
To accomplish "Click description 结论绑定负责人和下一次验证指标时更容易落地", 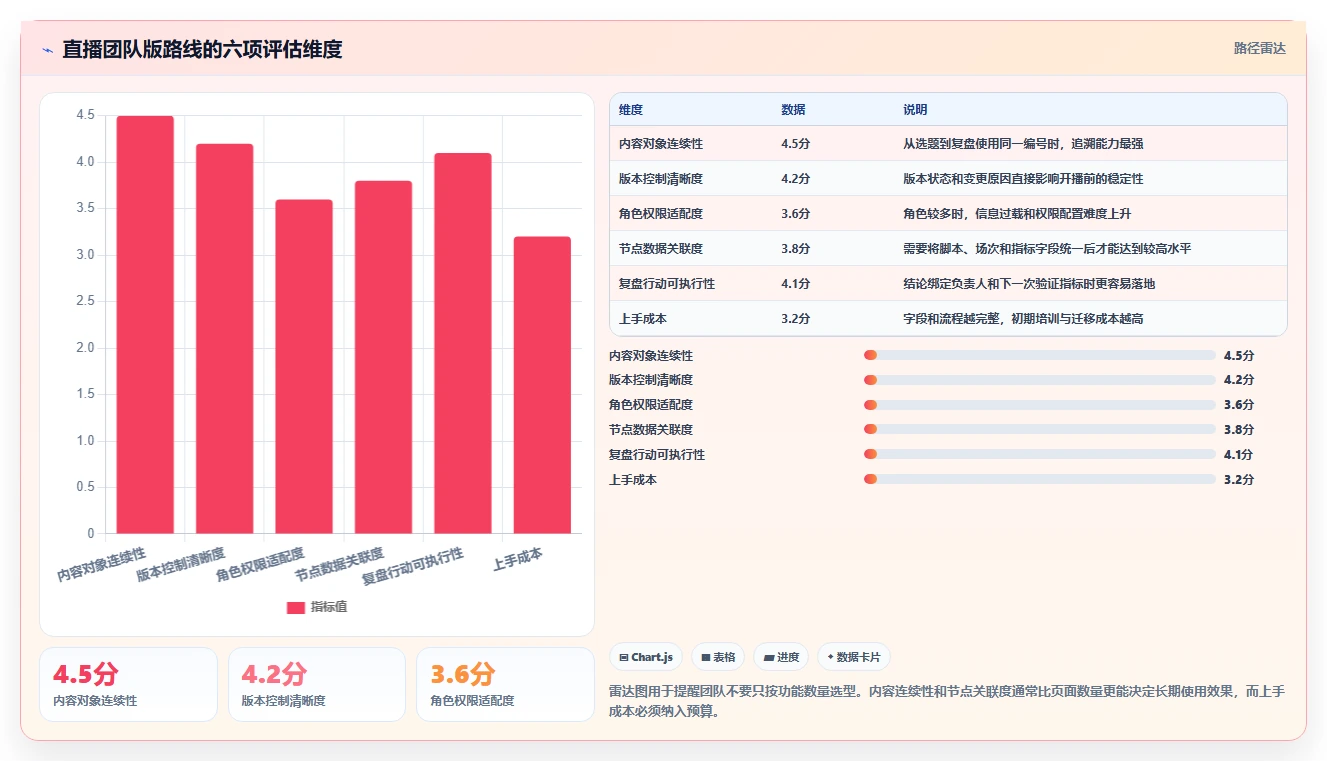I will [x=1029, y=284].
